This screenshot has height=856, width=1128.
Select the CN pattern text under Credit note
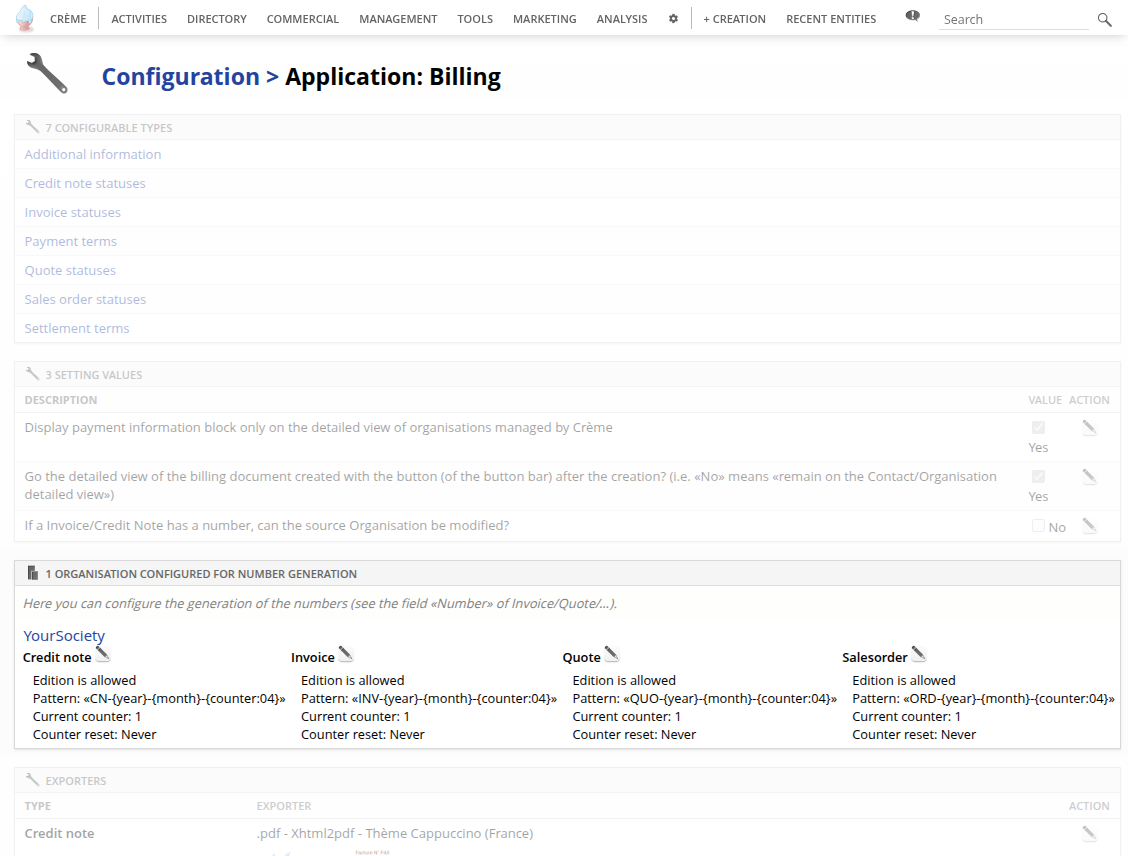click(159, 698)
